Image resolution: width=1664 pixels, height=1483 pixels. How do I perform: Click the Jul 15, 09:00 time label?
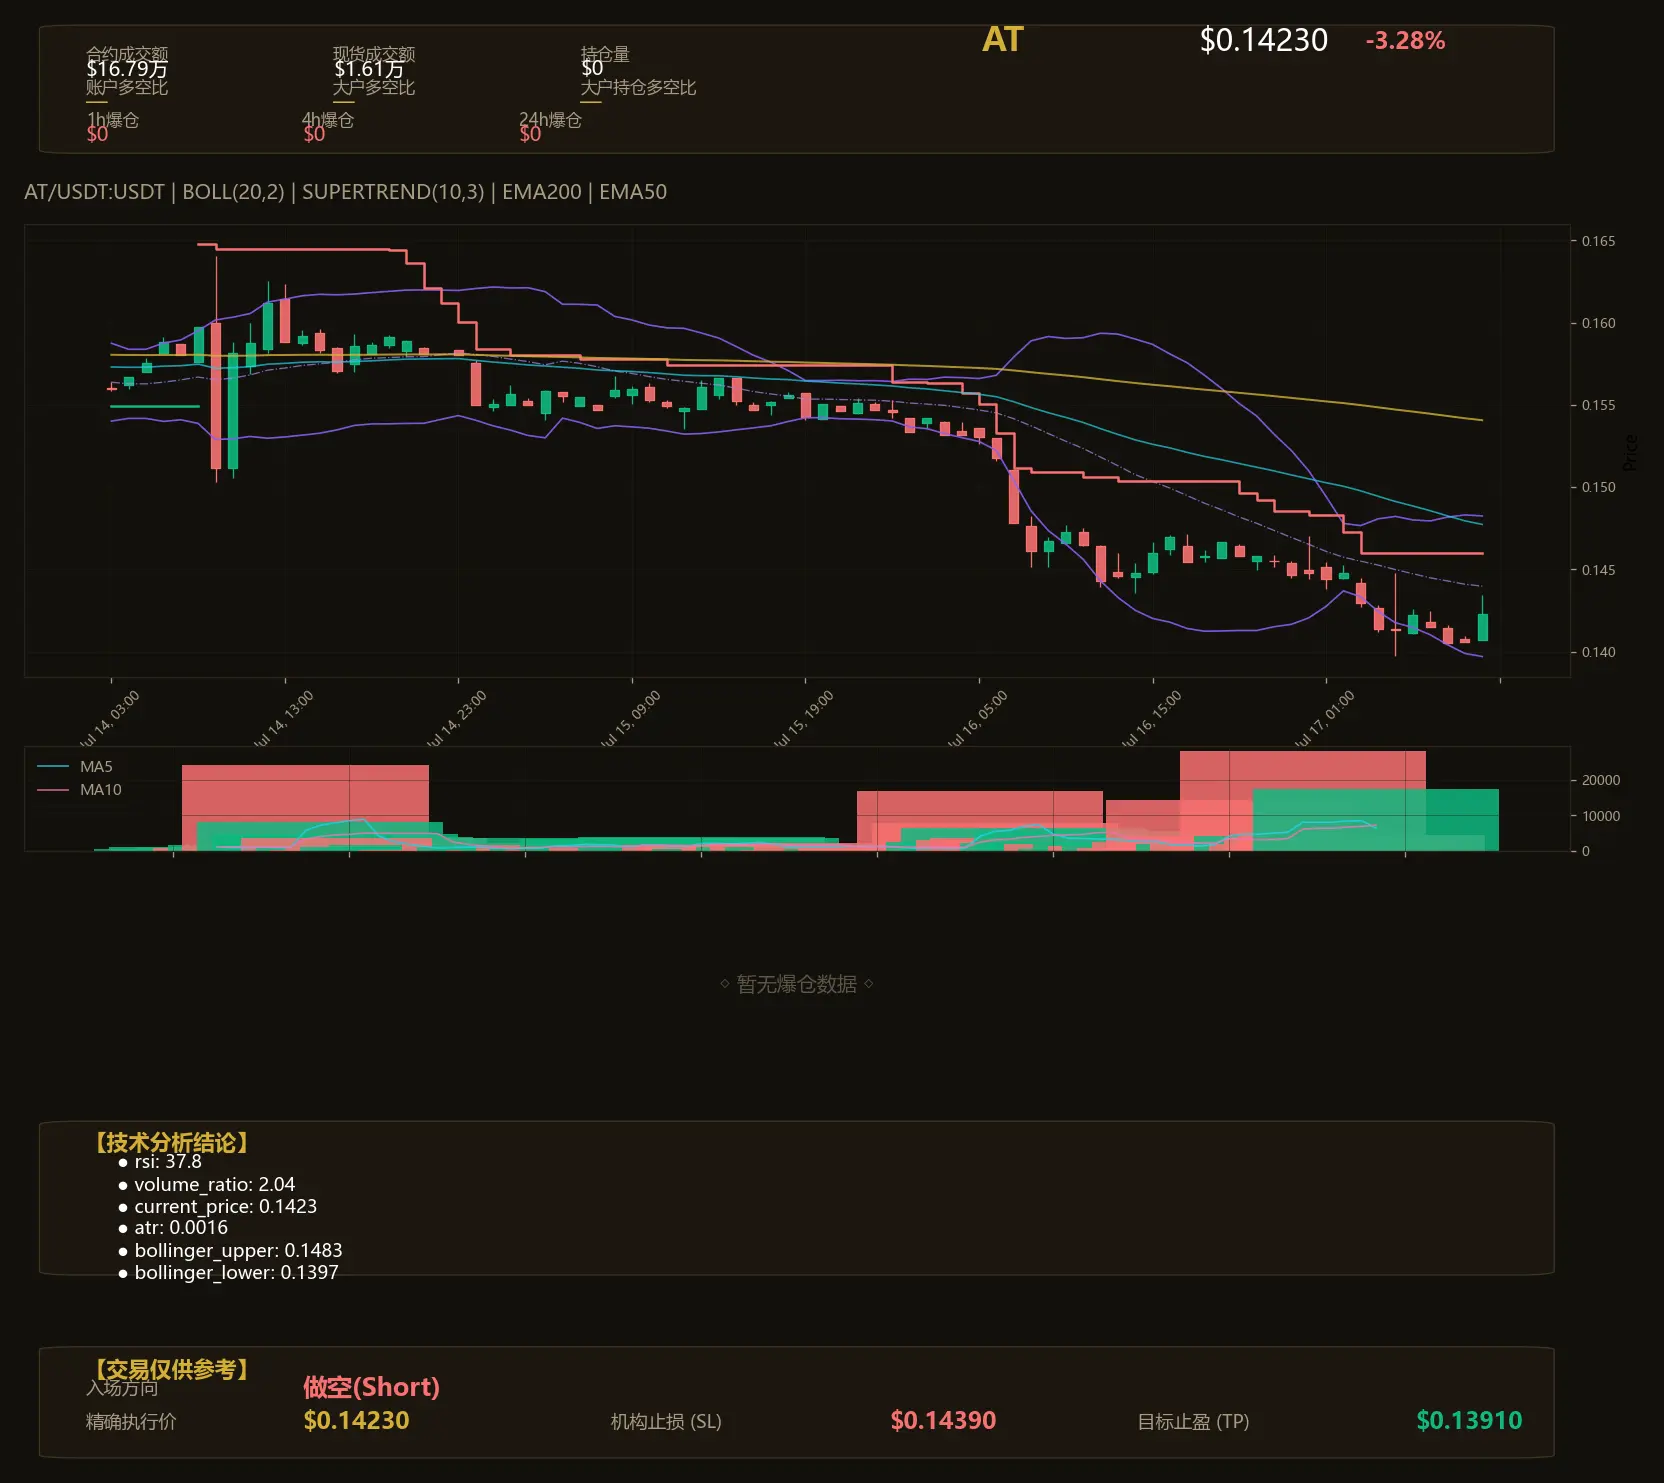click(630, 720)
